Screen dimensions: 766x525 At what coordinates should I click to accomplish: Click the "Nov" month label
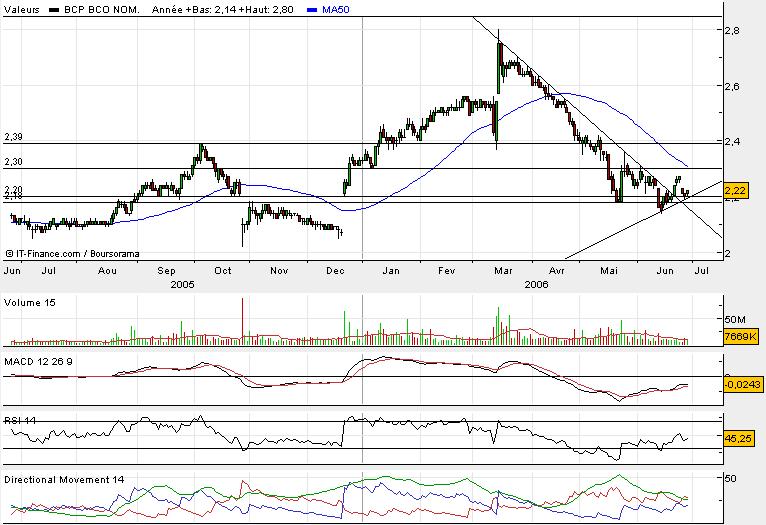pyautogui.click(x=279, y=271)
